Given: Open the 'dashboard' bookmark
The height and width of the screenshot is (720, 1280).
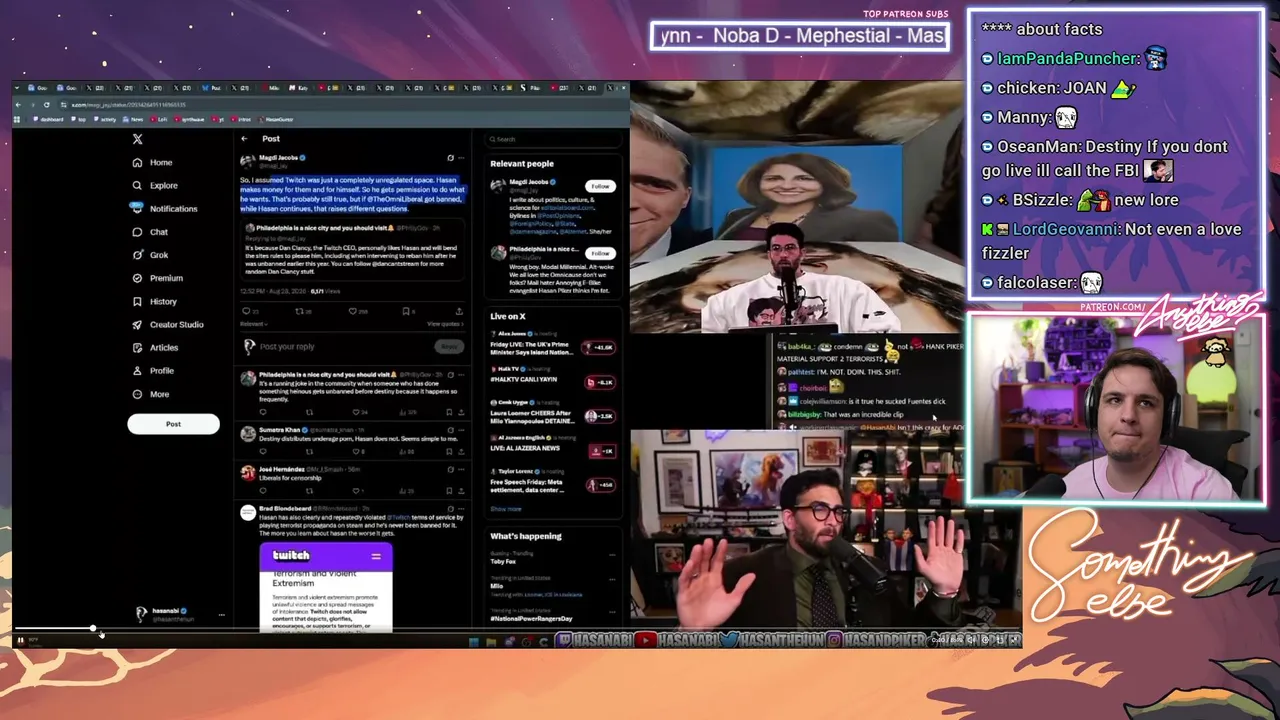Looking at the screenshot, I should coord(50,120).
